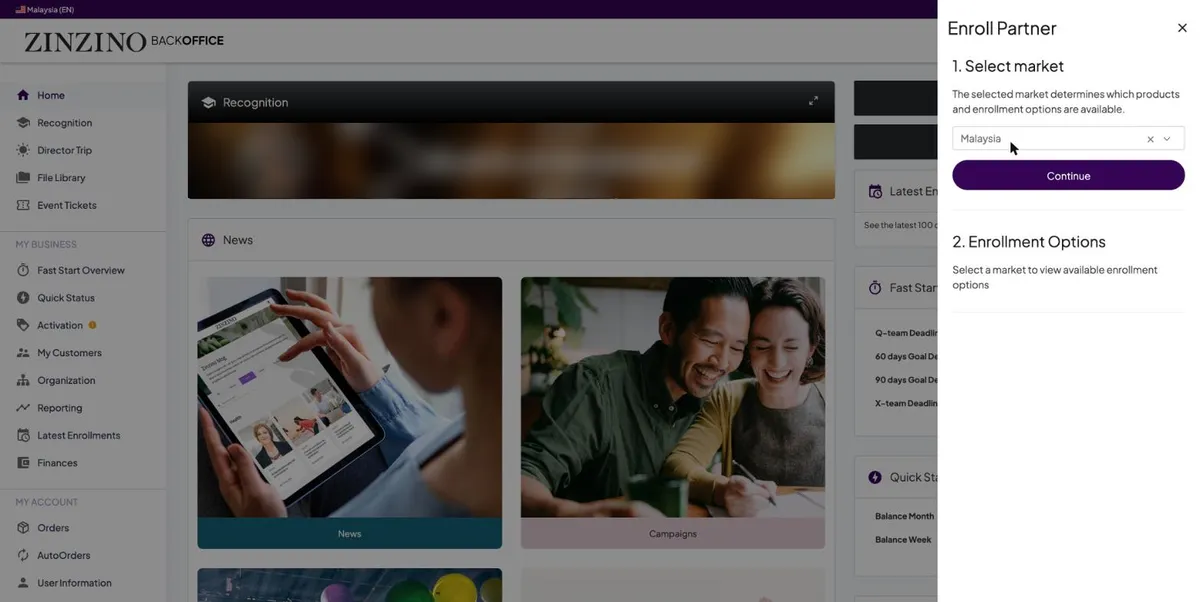Open Fast Start Overview menu item
The image size is (1200, 602).
point(81,270)
